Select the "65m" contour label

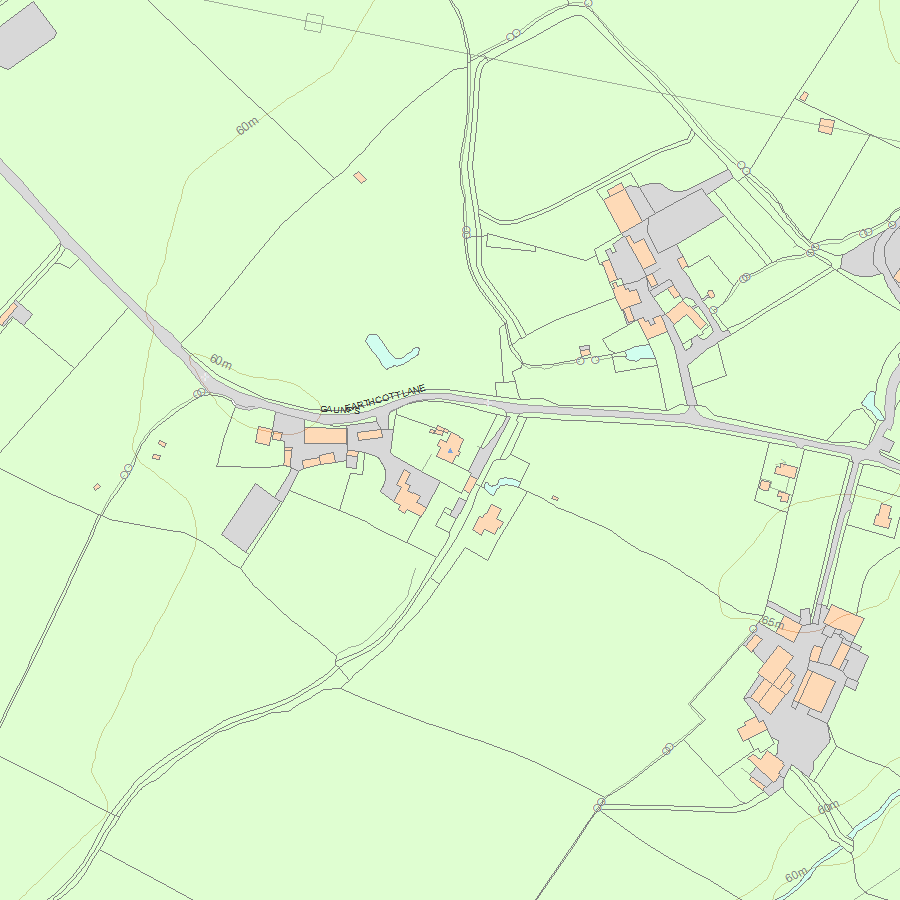click(773, 622)
